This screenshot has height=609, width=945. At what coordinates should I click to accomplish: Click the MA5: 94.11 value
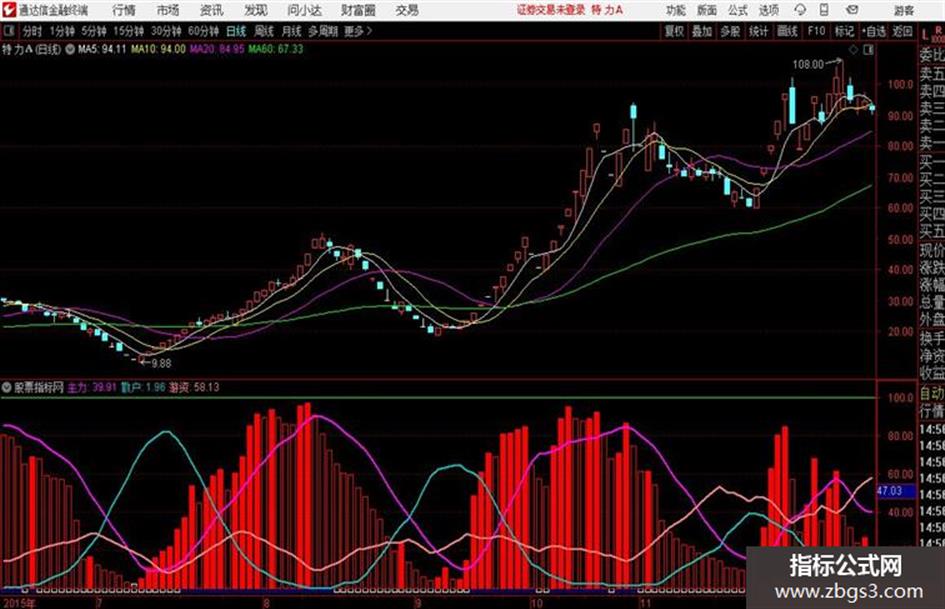(x=102, y=49)
